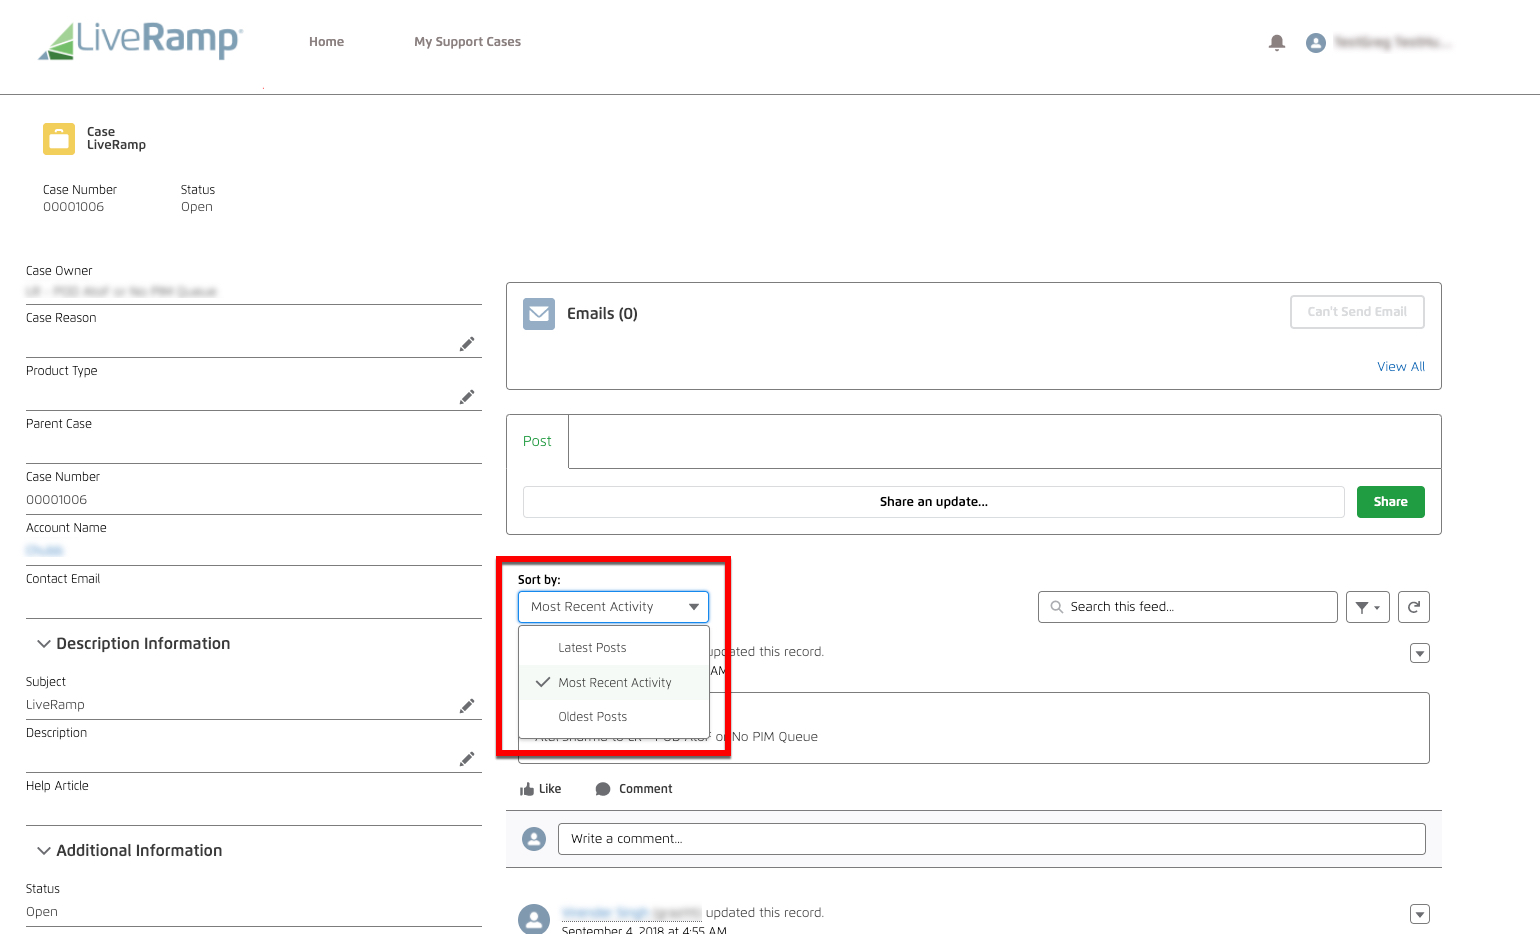Click the yellow Case briefcase icon

(x=59, y=139)
